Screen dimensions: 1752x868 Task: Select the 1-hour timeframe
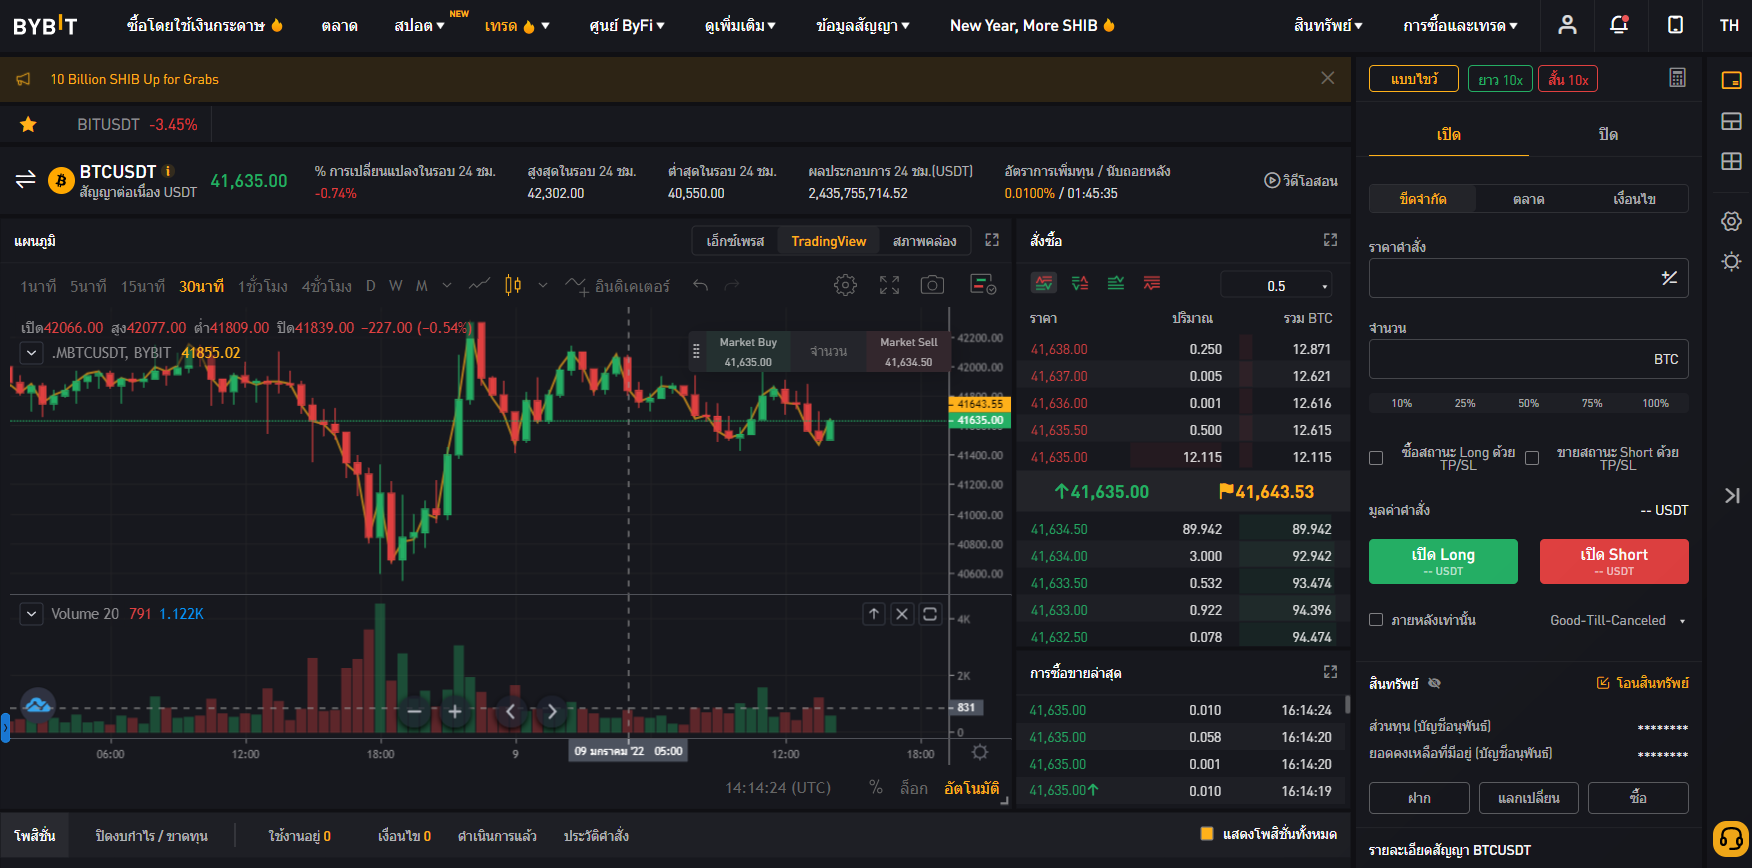pos(262,286)
